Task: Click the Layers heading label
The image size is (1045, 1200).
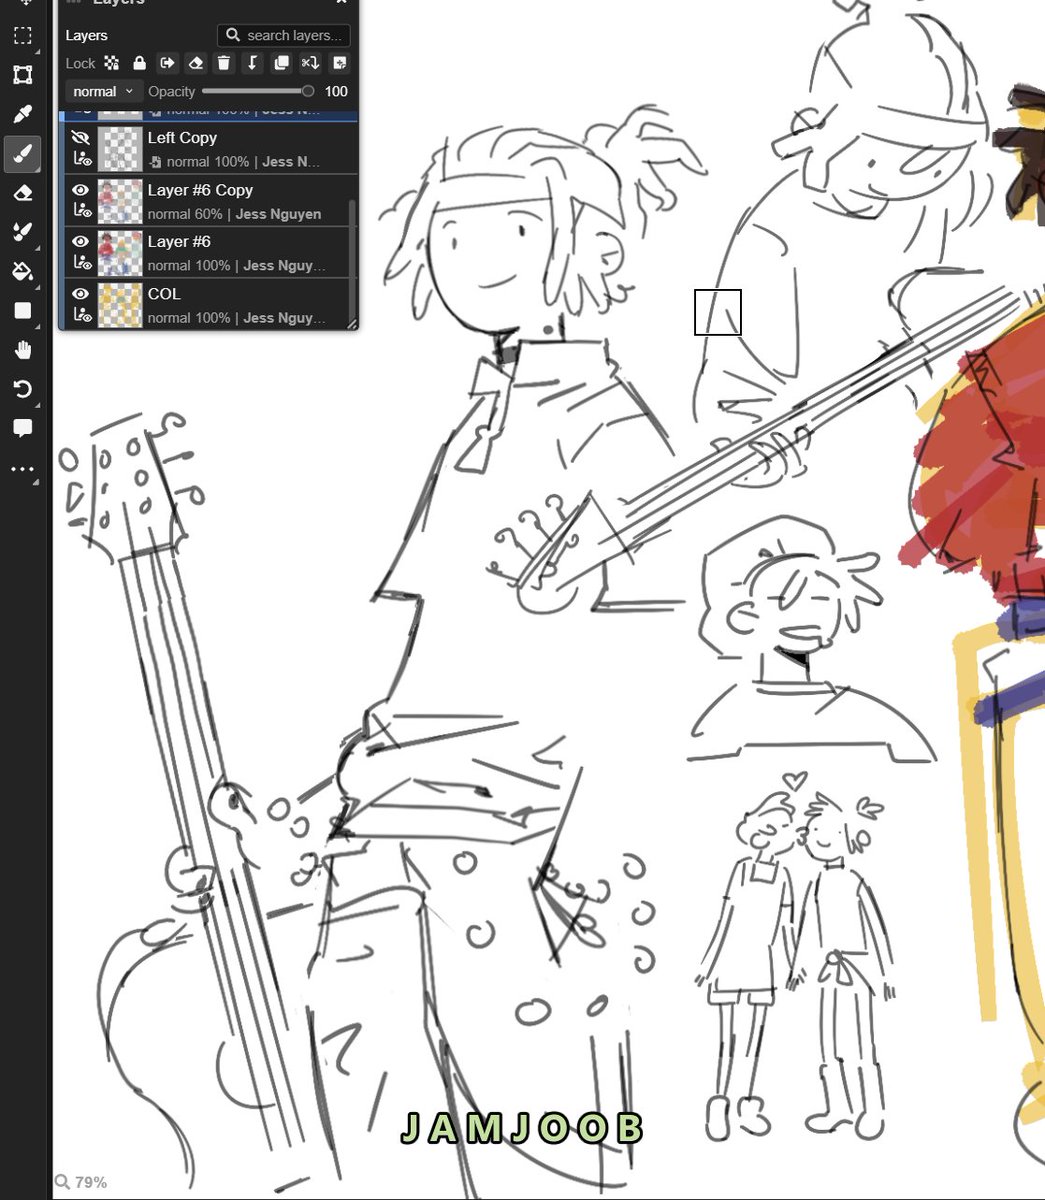Action: (86, 35)
